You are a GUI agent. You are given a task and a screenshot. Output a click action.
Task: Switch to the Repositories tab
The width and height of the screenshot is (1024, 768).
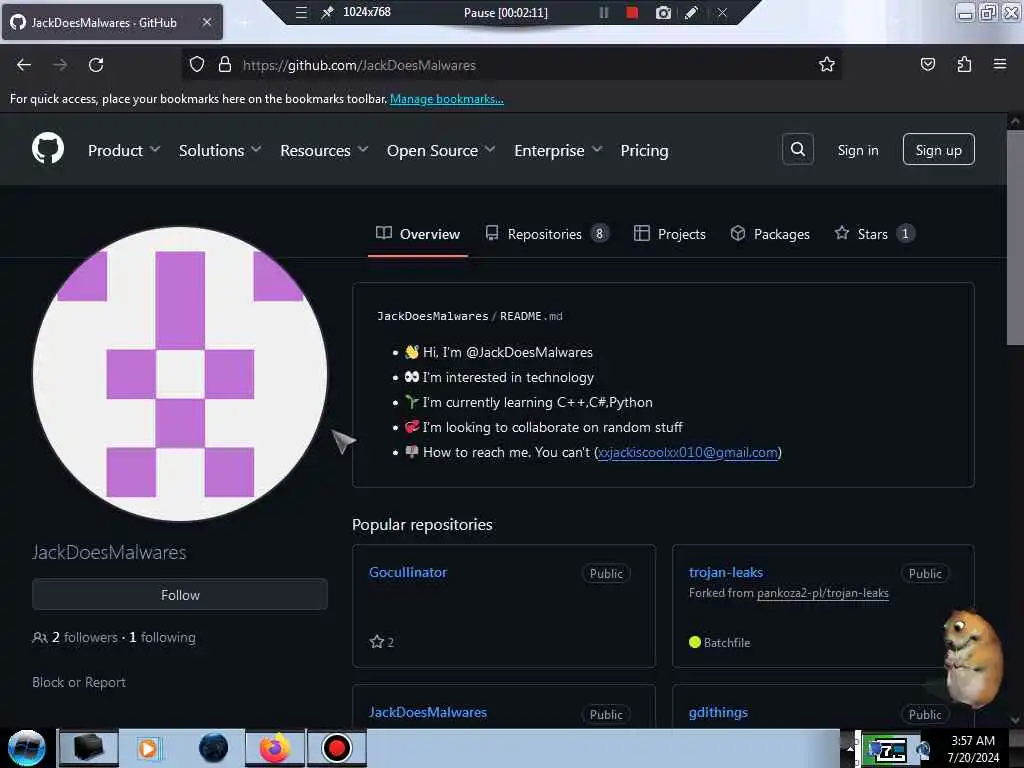click(547, 234)
